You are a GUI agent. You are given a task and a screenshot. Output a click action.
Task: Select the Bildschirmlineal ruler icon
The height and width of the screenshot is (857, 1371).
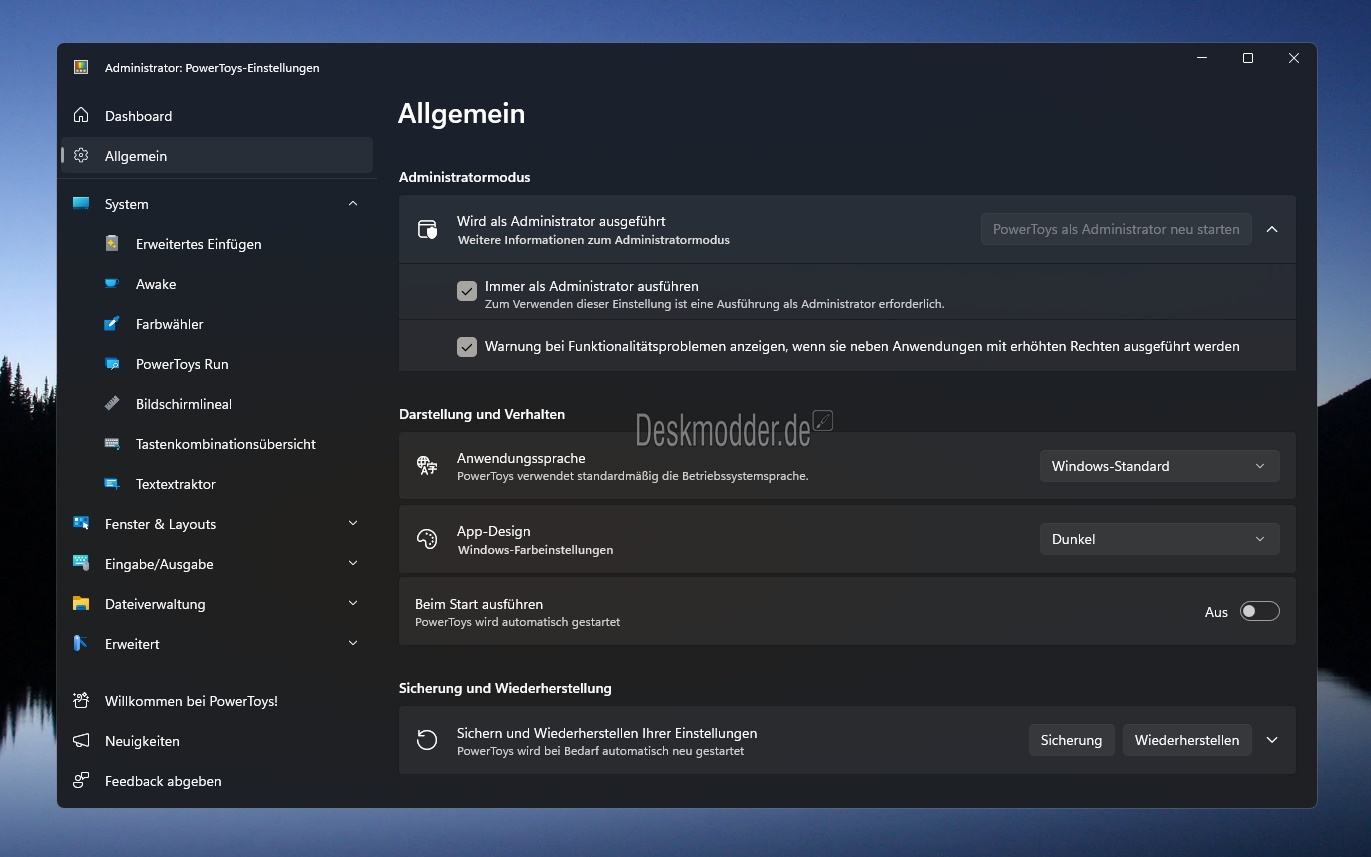click(x=113, y=404)
